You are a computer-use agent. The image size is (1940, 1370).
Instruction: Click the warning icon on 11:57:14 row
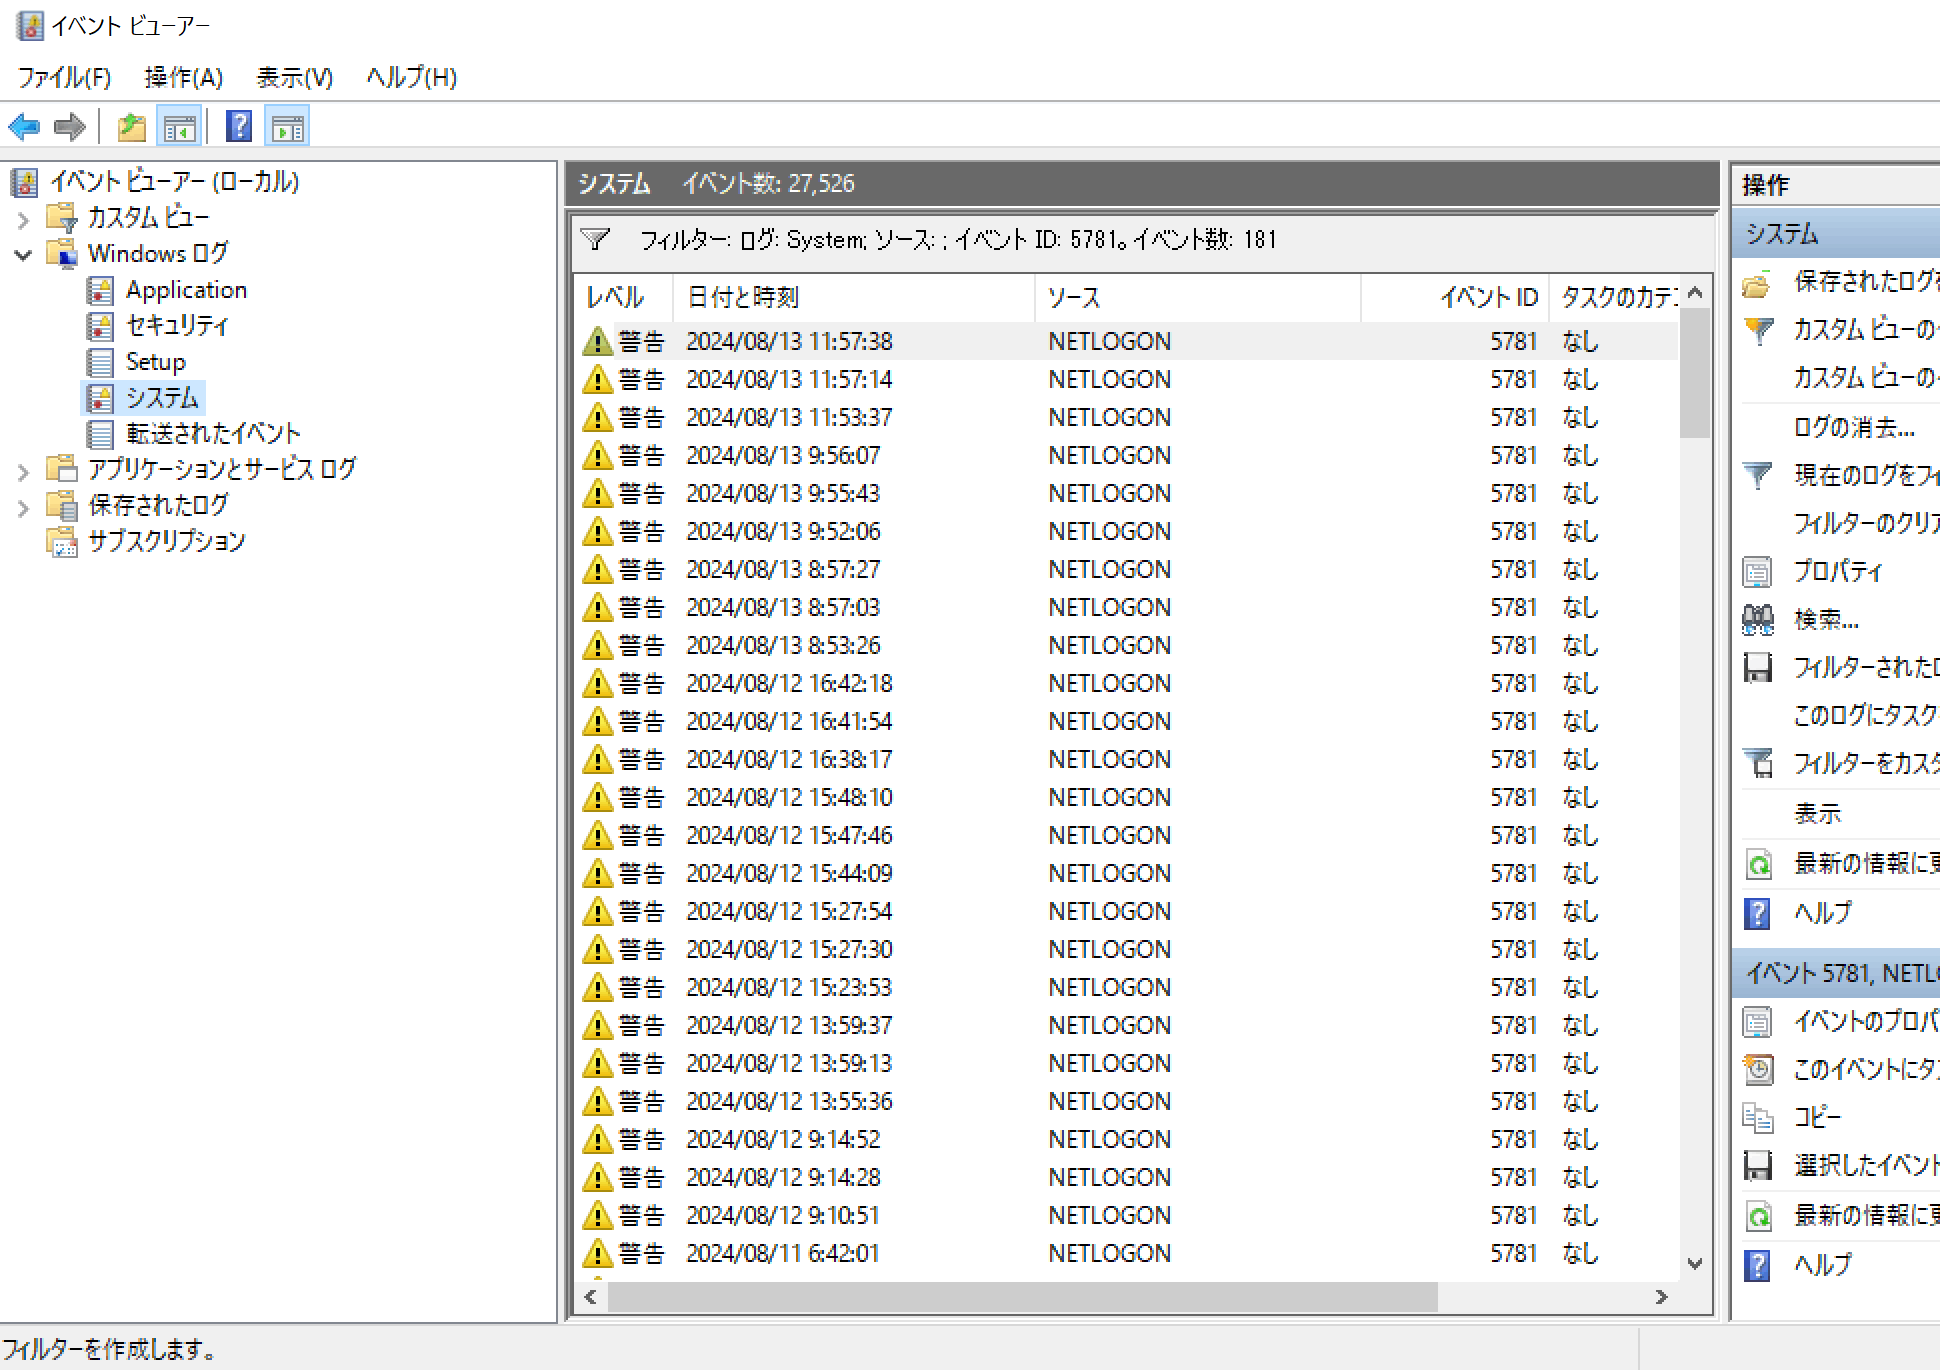(x=597, y=379)
